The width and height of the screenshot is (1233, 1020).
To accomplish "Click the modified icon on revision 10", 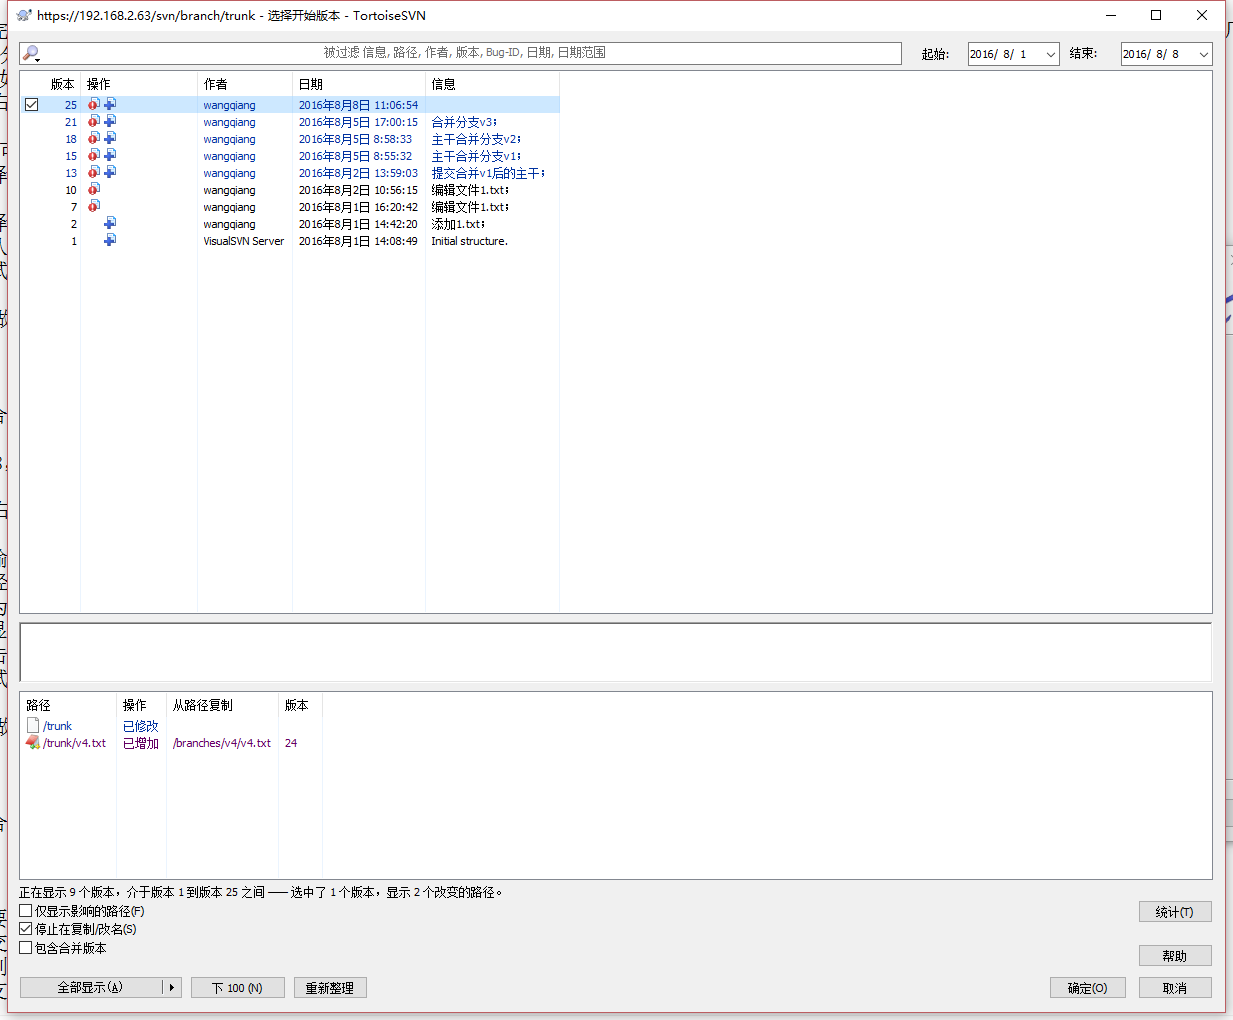I will coord(94,189).
